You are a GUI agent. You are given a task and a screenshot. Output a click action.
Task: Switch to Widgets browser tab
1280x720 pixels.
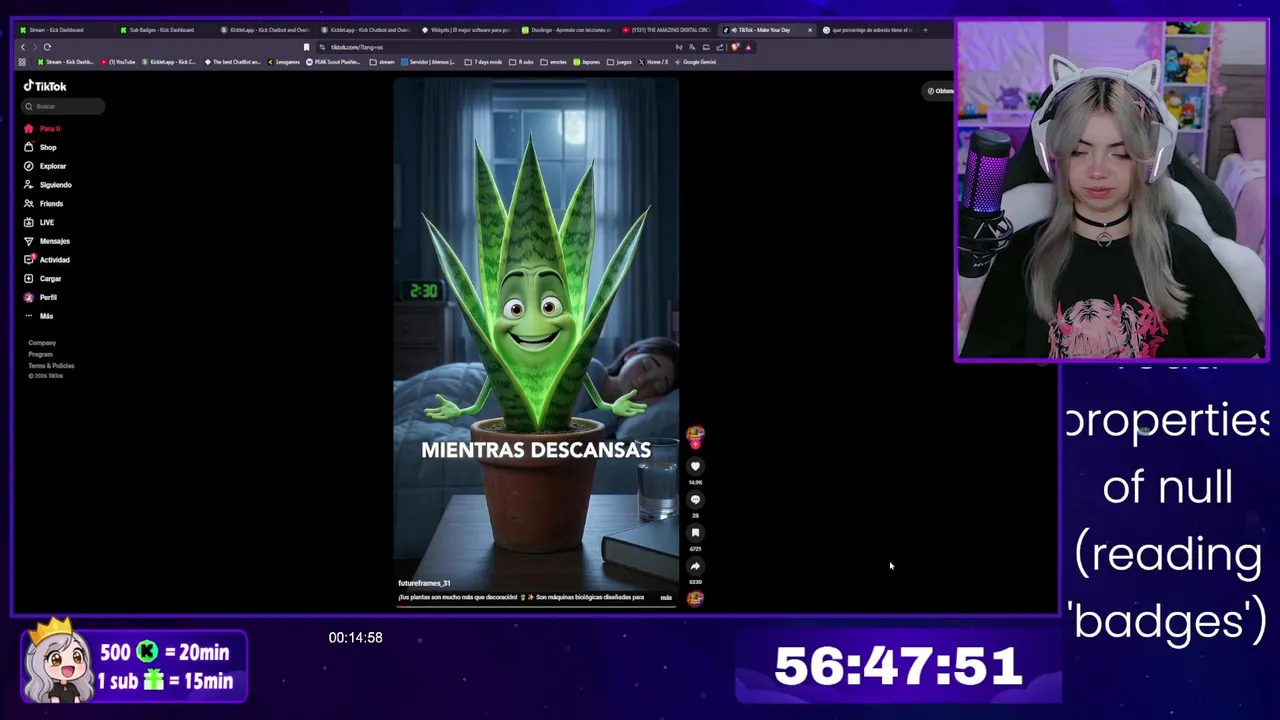[467, 30]
